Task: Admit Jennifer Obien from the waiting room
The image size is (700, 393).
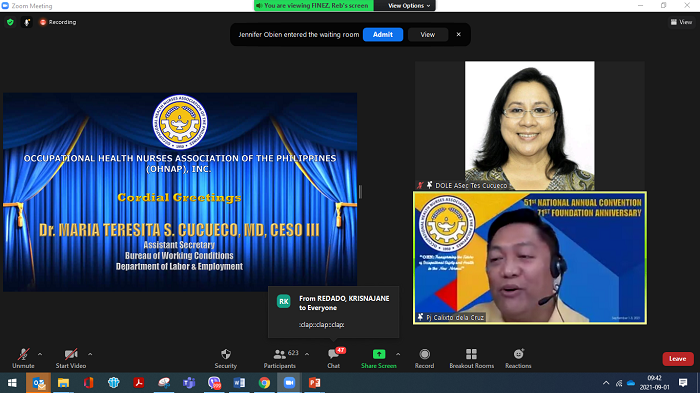Action: (x=383, y=34)
